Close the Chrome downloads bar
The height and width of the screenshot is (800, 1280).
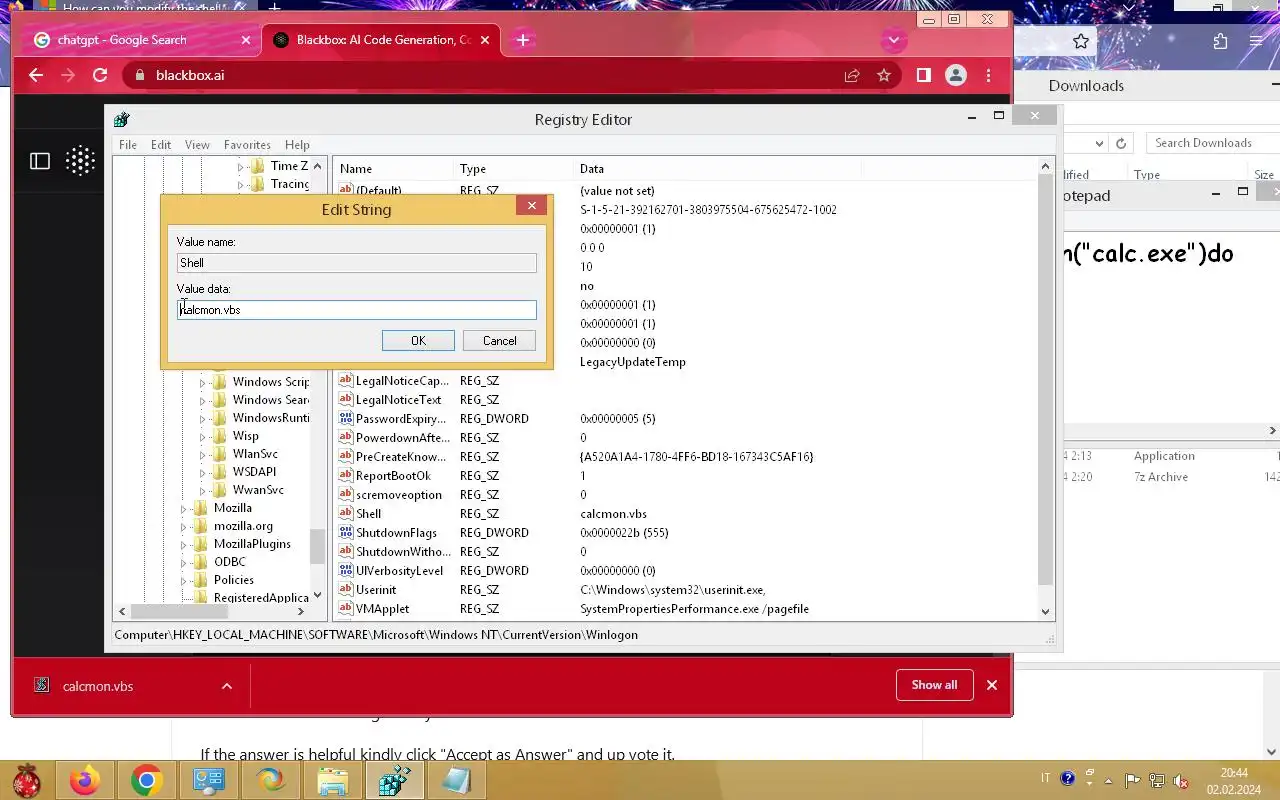pos(992,685)
